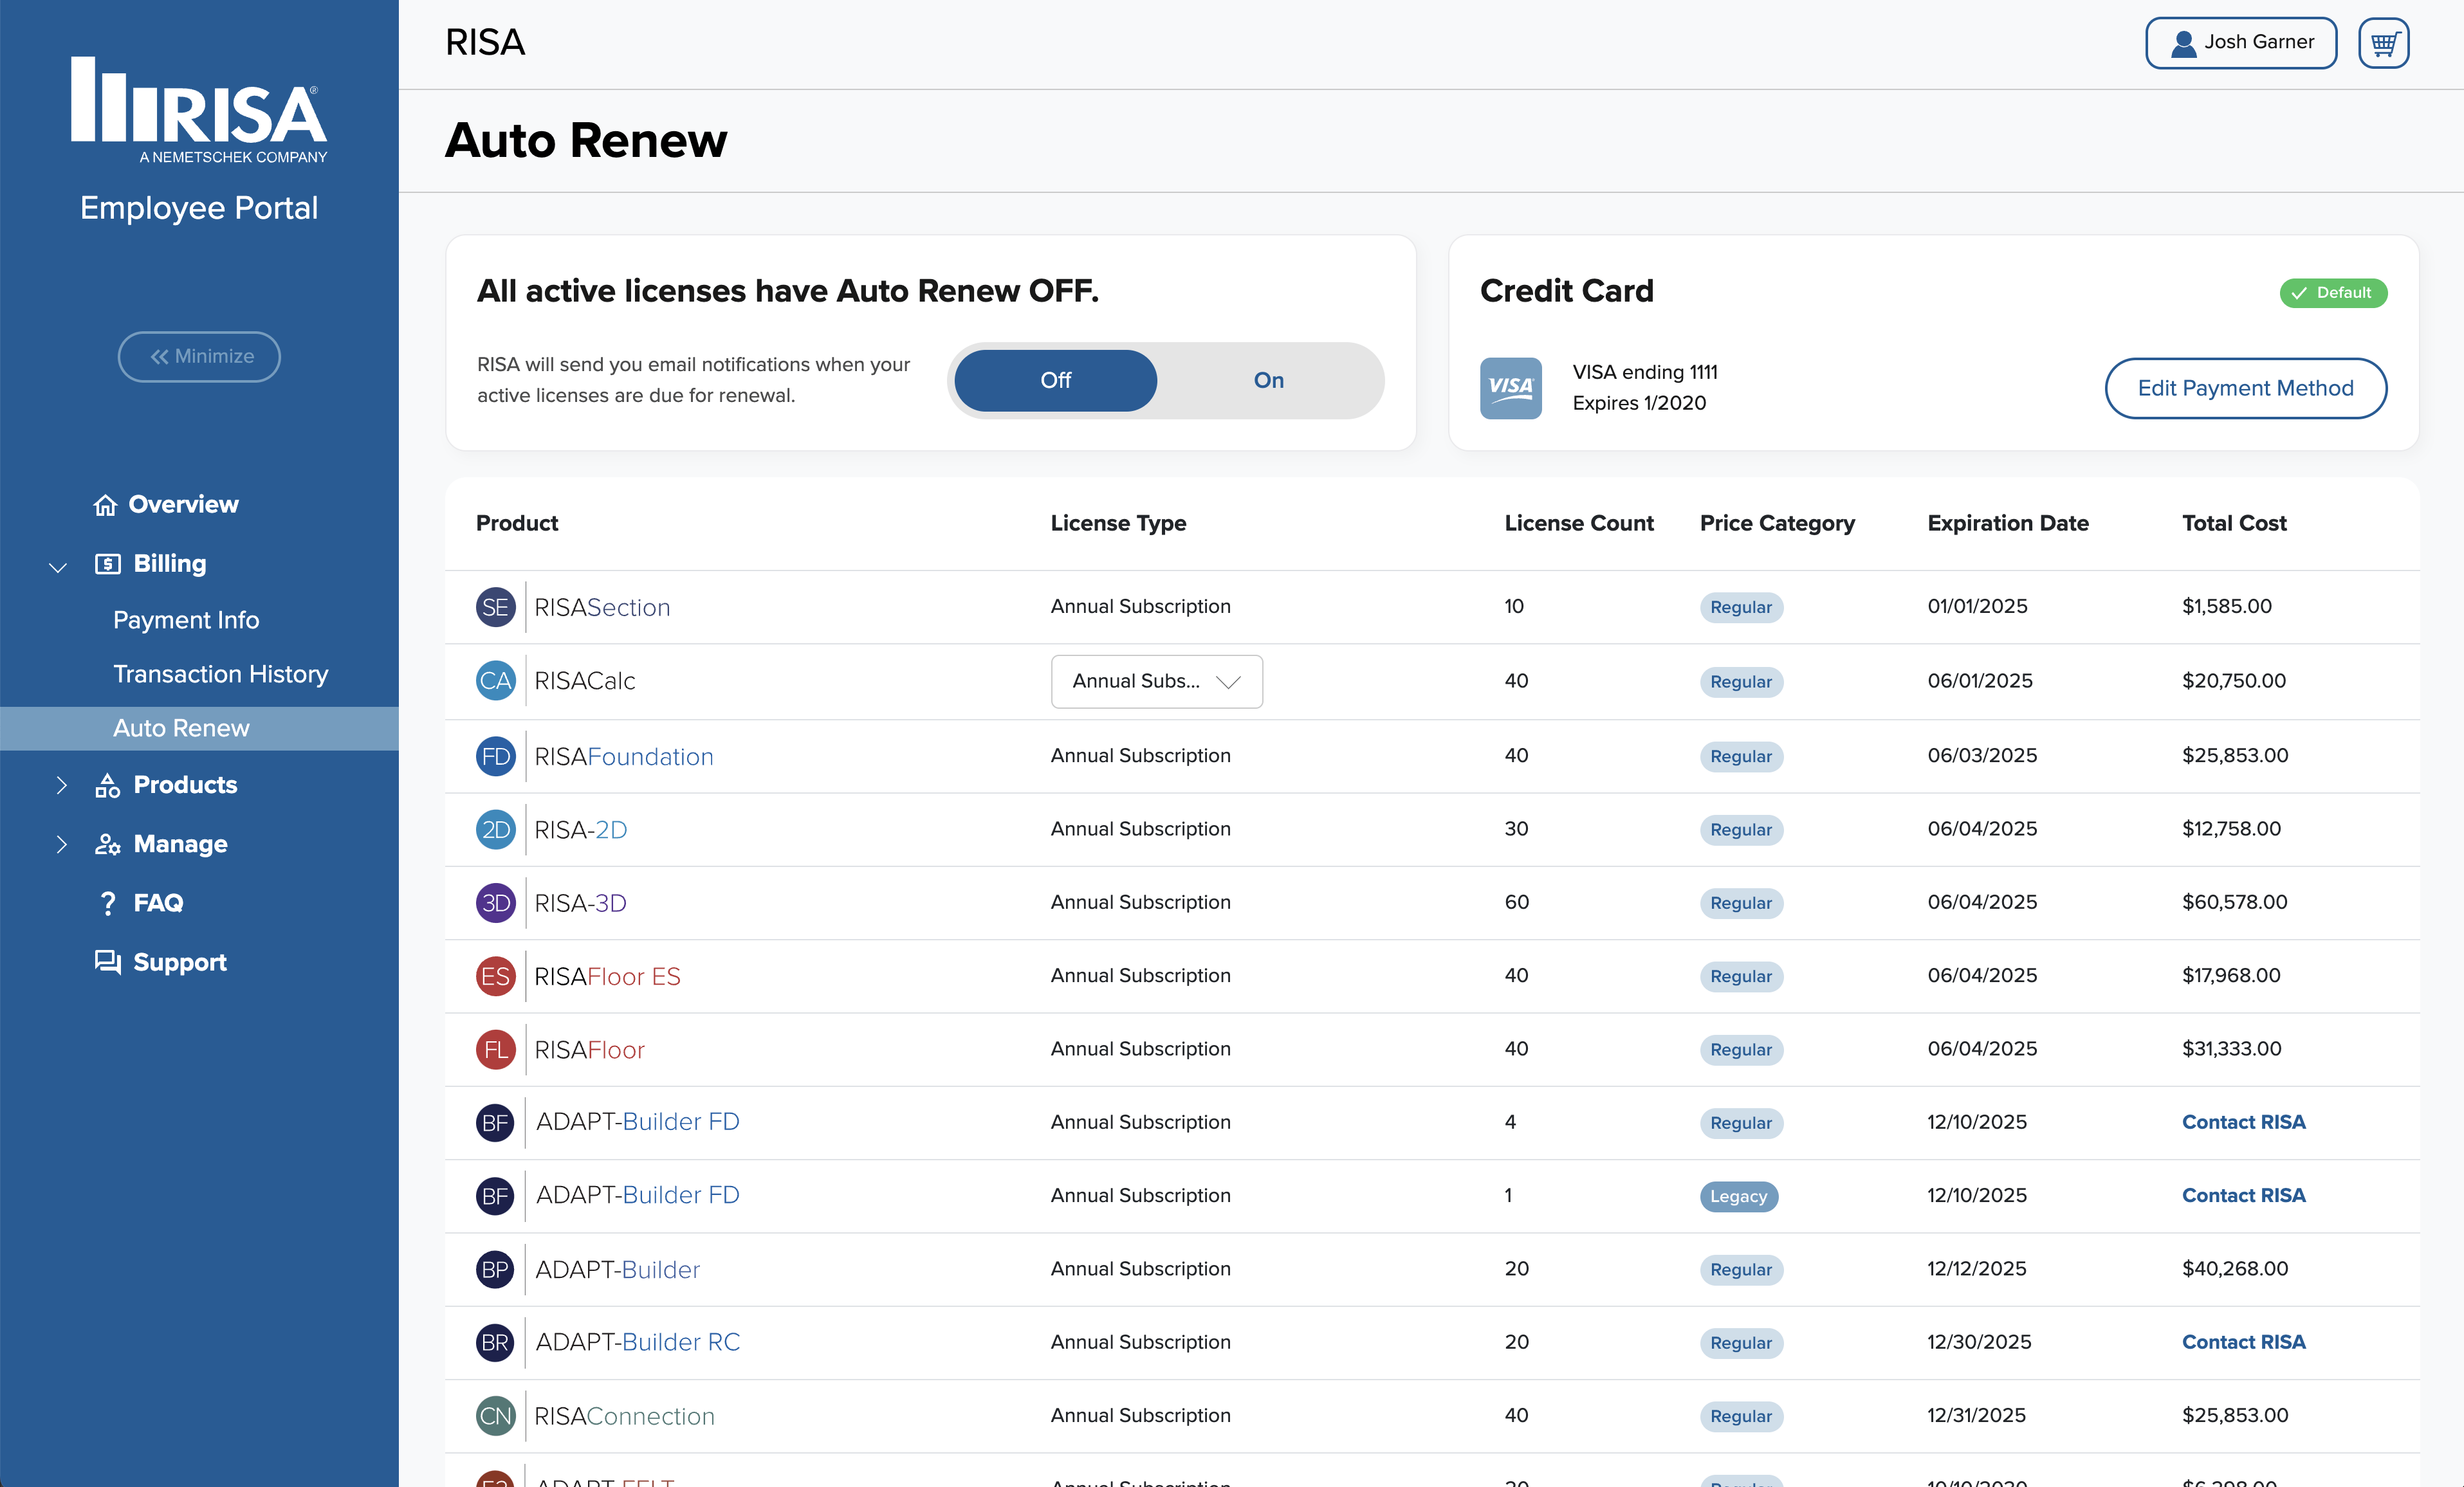Click Edit Payment Method
This screenshot has height=1487, width=2464.
tap(2245, 388)
